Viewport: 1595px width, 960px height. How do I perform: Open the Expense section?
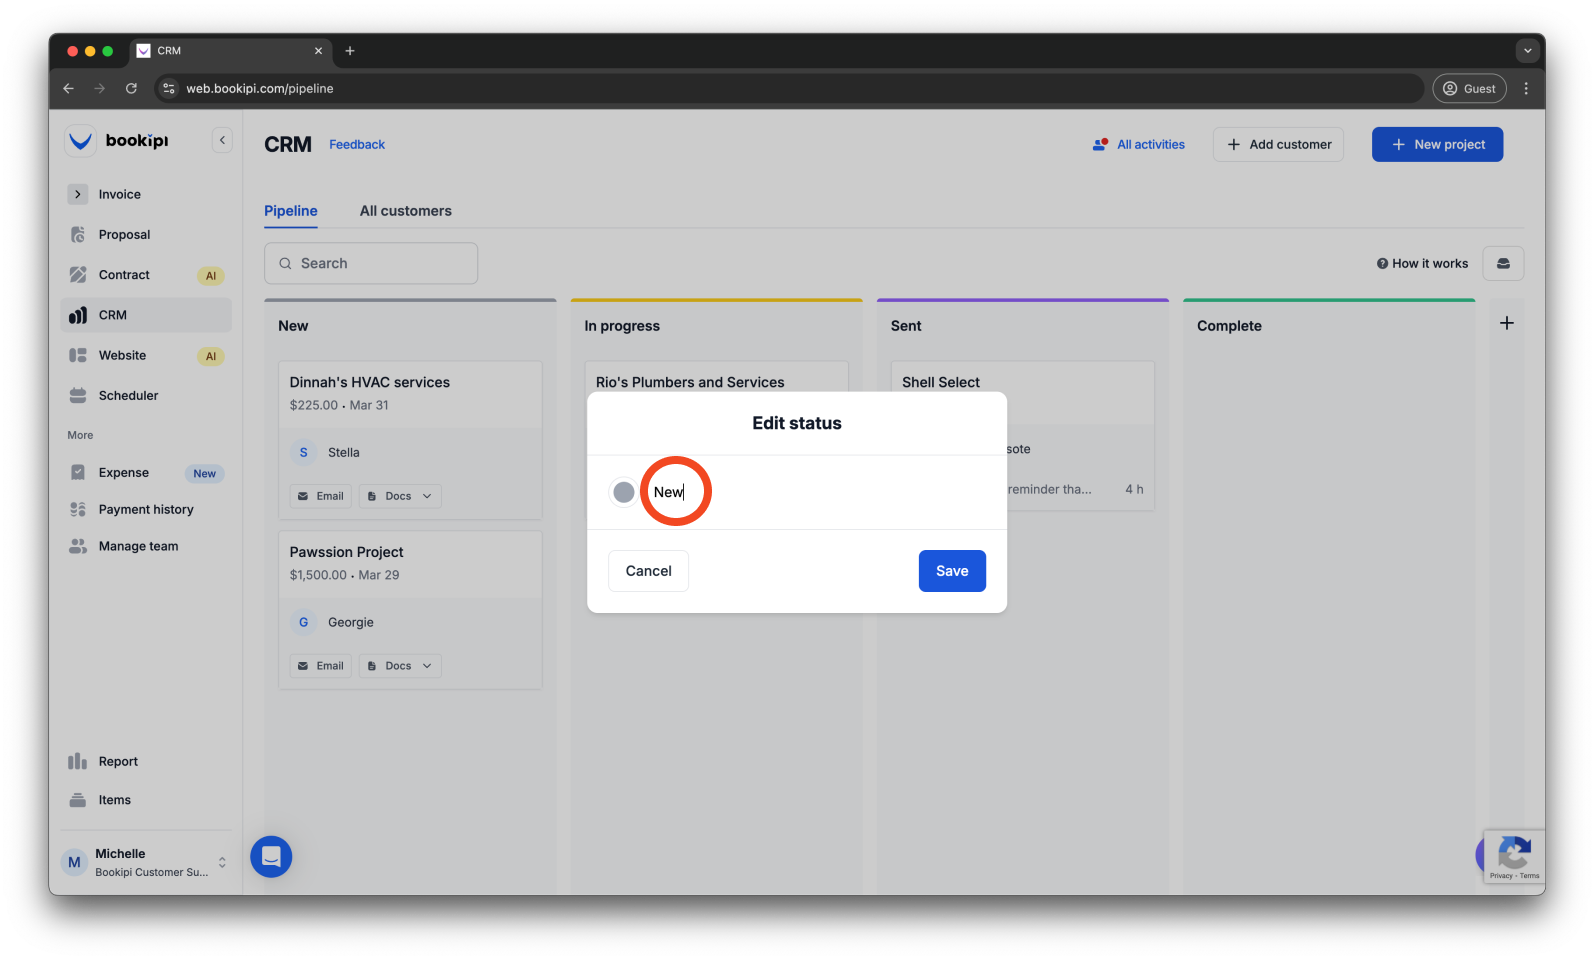(146, 473)
